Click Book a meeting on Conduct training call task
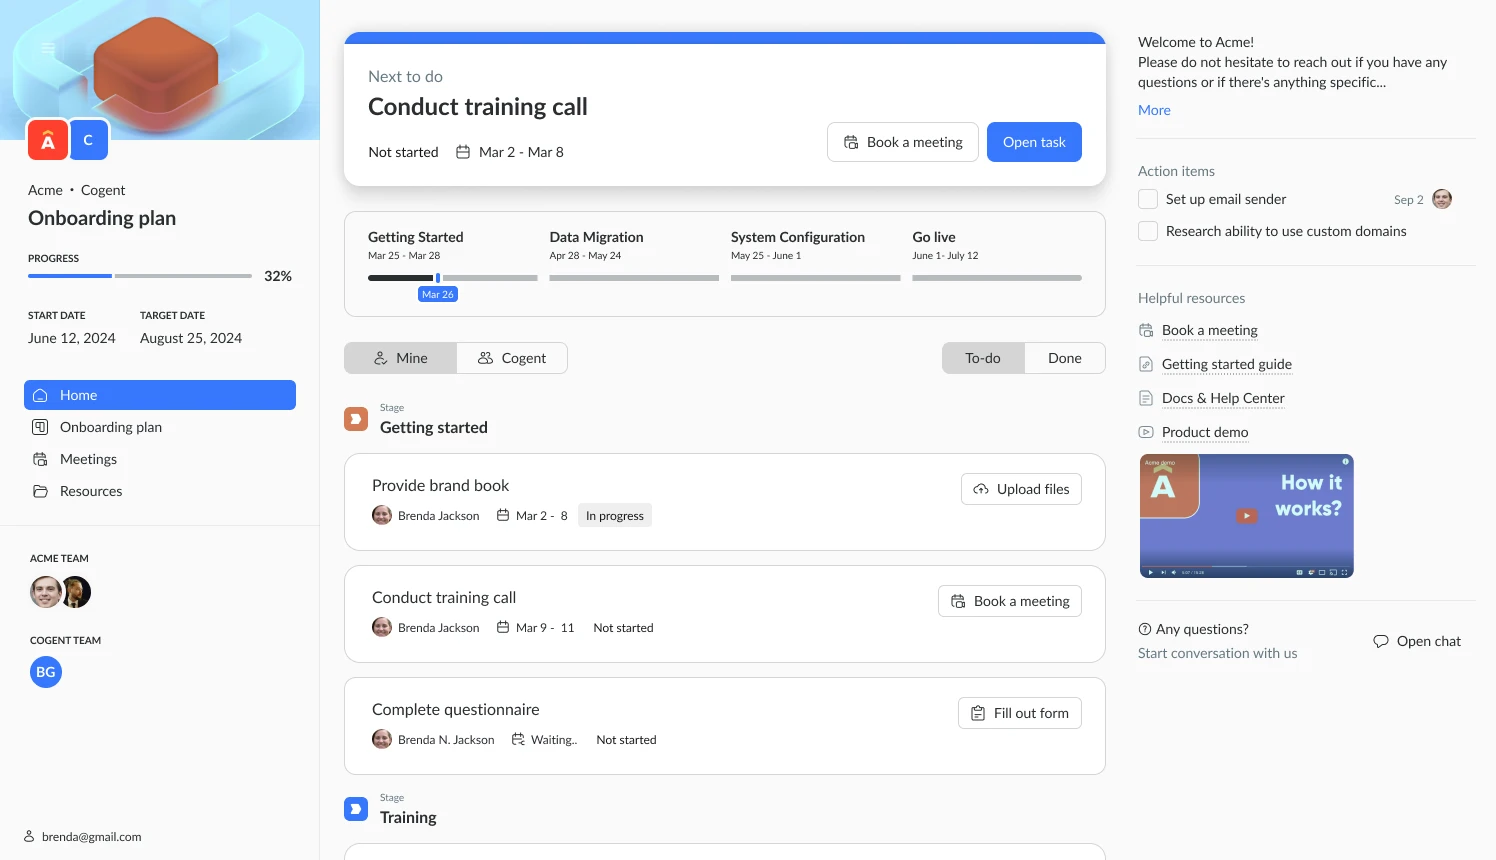This screenshot has width=1496, height=860. point(1010,601)
